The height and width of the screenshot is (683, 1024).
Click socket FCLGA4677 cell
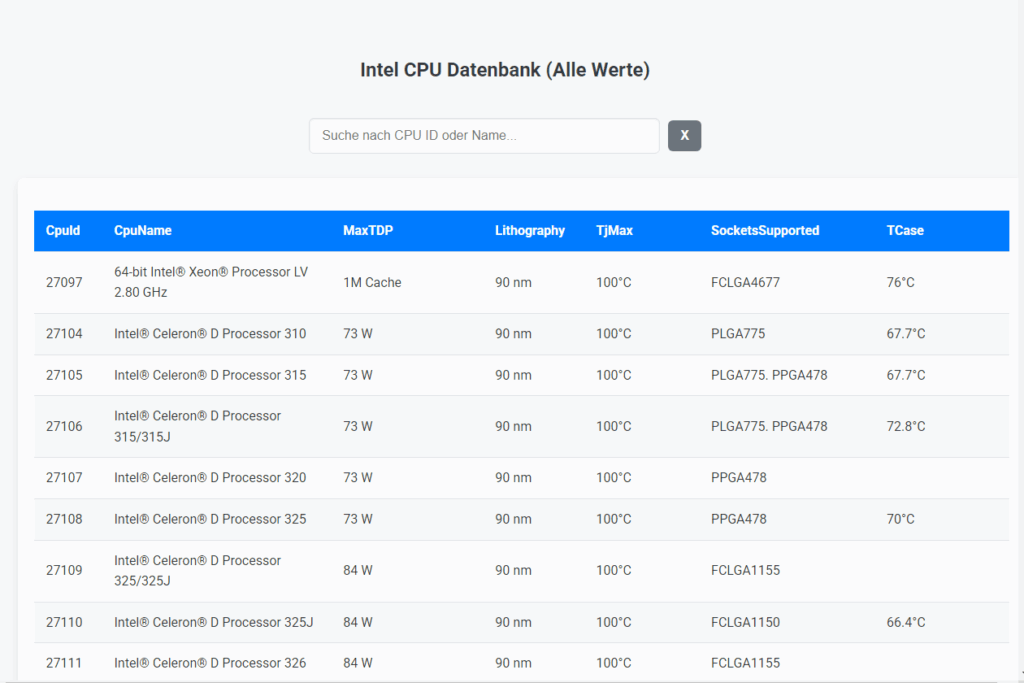point(745,282)
